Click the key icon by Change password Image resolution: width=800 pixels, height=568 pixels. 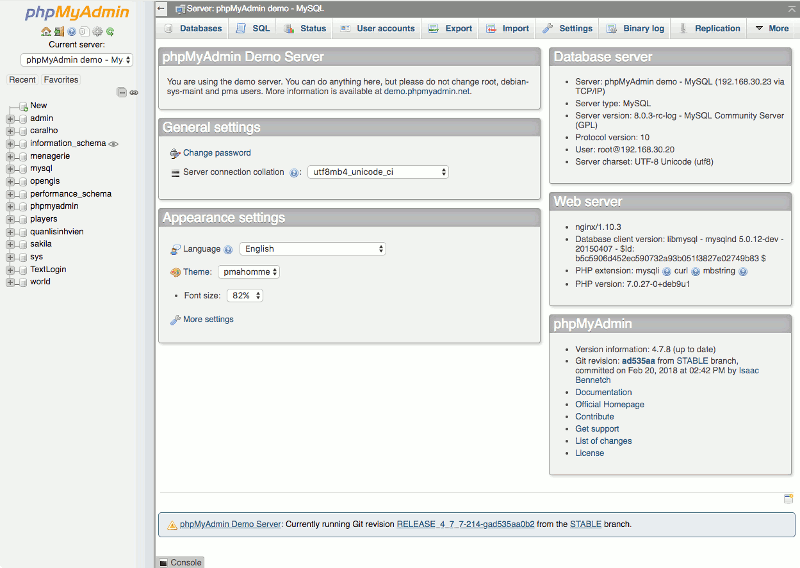coord(175,153)
